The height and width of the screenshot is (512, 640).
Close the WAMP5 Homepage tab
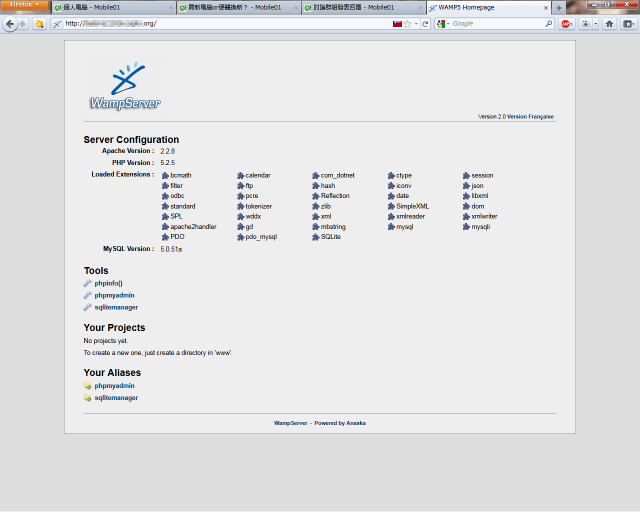pyautogui.click(x=546, y=8)
